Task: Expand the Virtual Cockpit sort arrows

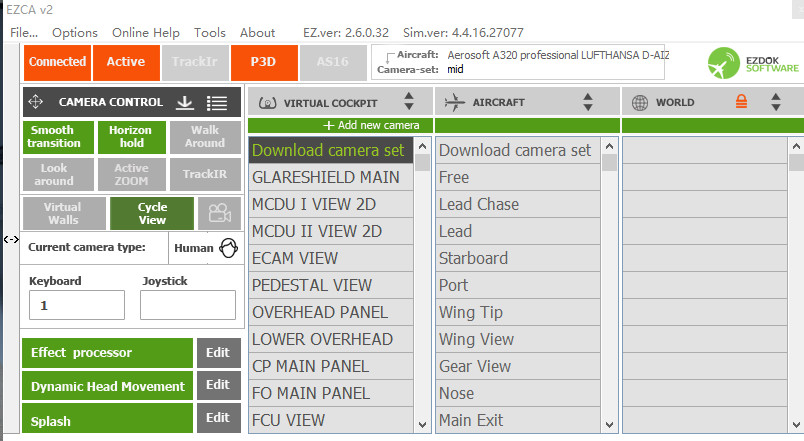Action: point(408,102)
